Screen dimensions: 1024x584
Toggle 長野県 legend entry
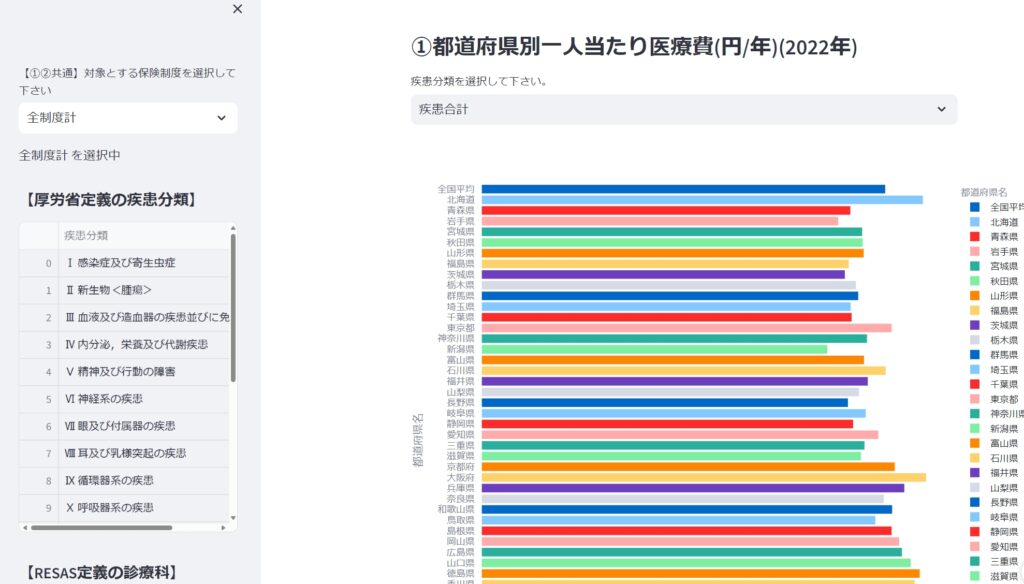(994, 503)
